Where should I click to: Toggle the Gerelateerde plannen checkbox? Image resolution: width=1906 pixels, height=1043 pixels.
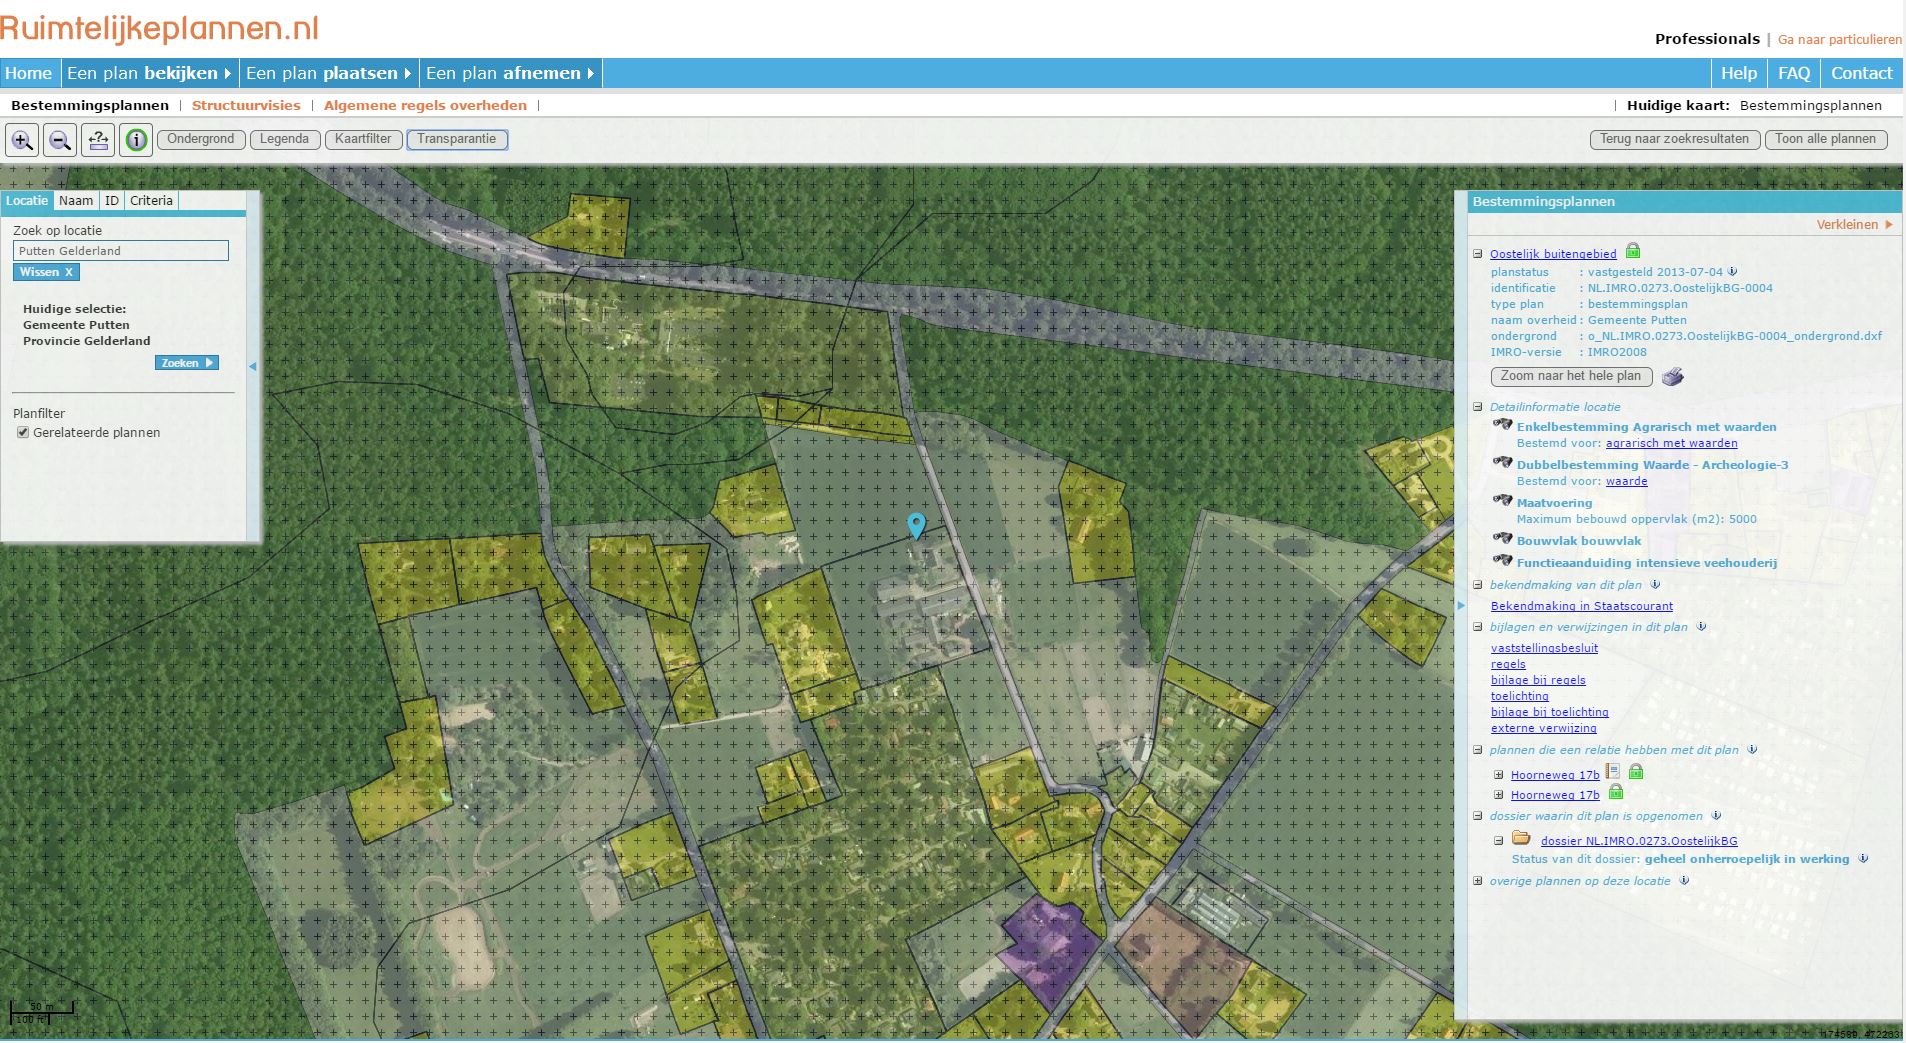pyautogui.click(x=22, y=433)
